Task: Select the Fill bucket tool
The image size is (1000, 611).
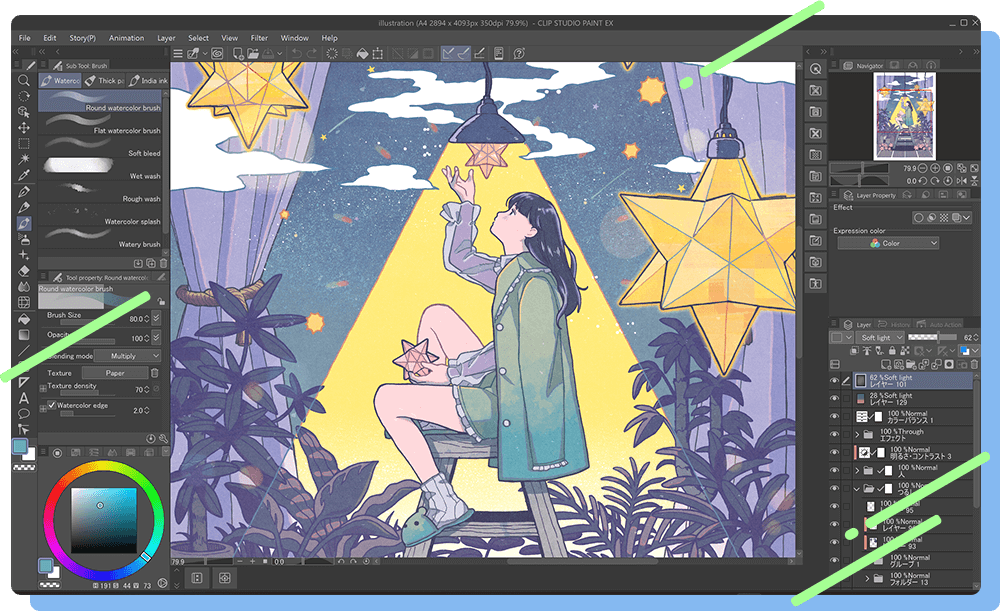Action: pos(24,318)
